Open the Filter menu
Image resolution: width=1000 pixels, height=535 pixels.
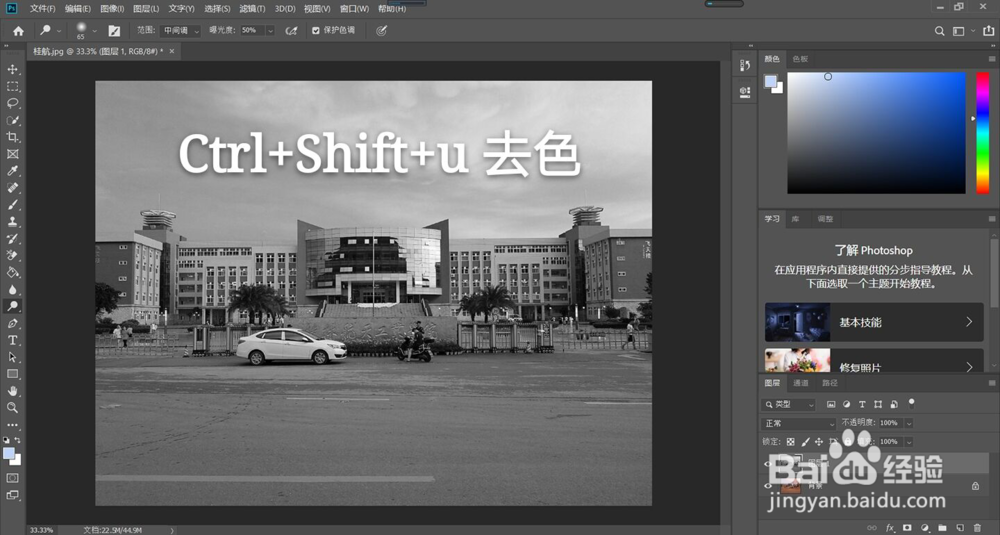pos(252,9)
